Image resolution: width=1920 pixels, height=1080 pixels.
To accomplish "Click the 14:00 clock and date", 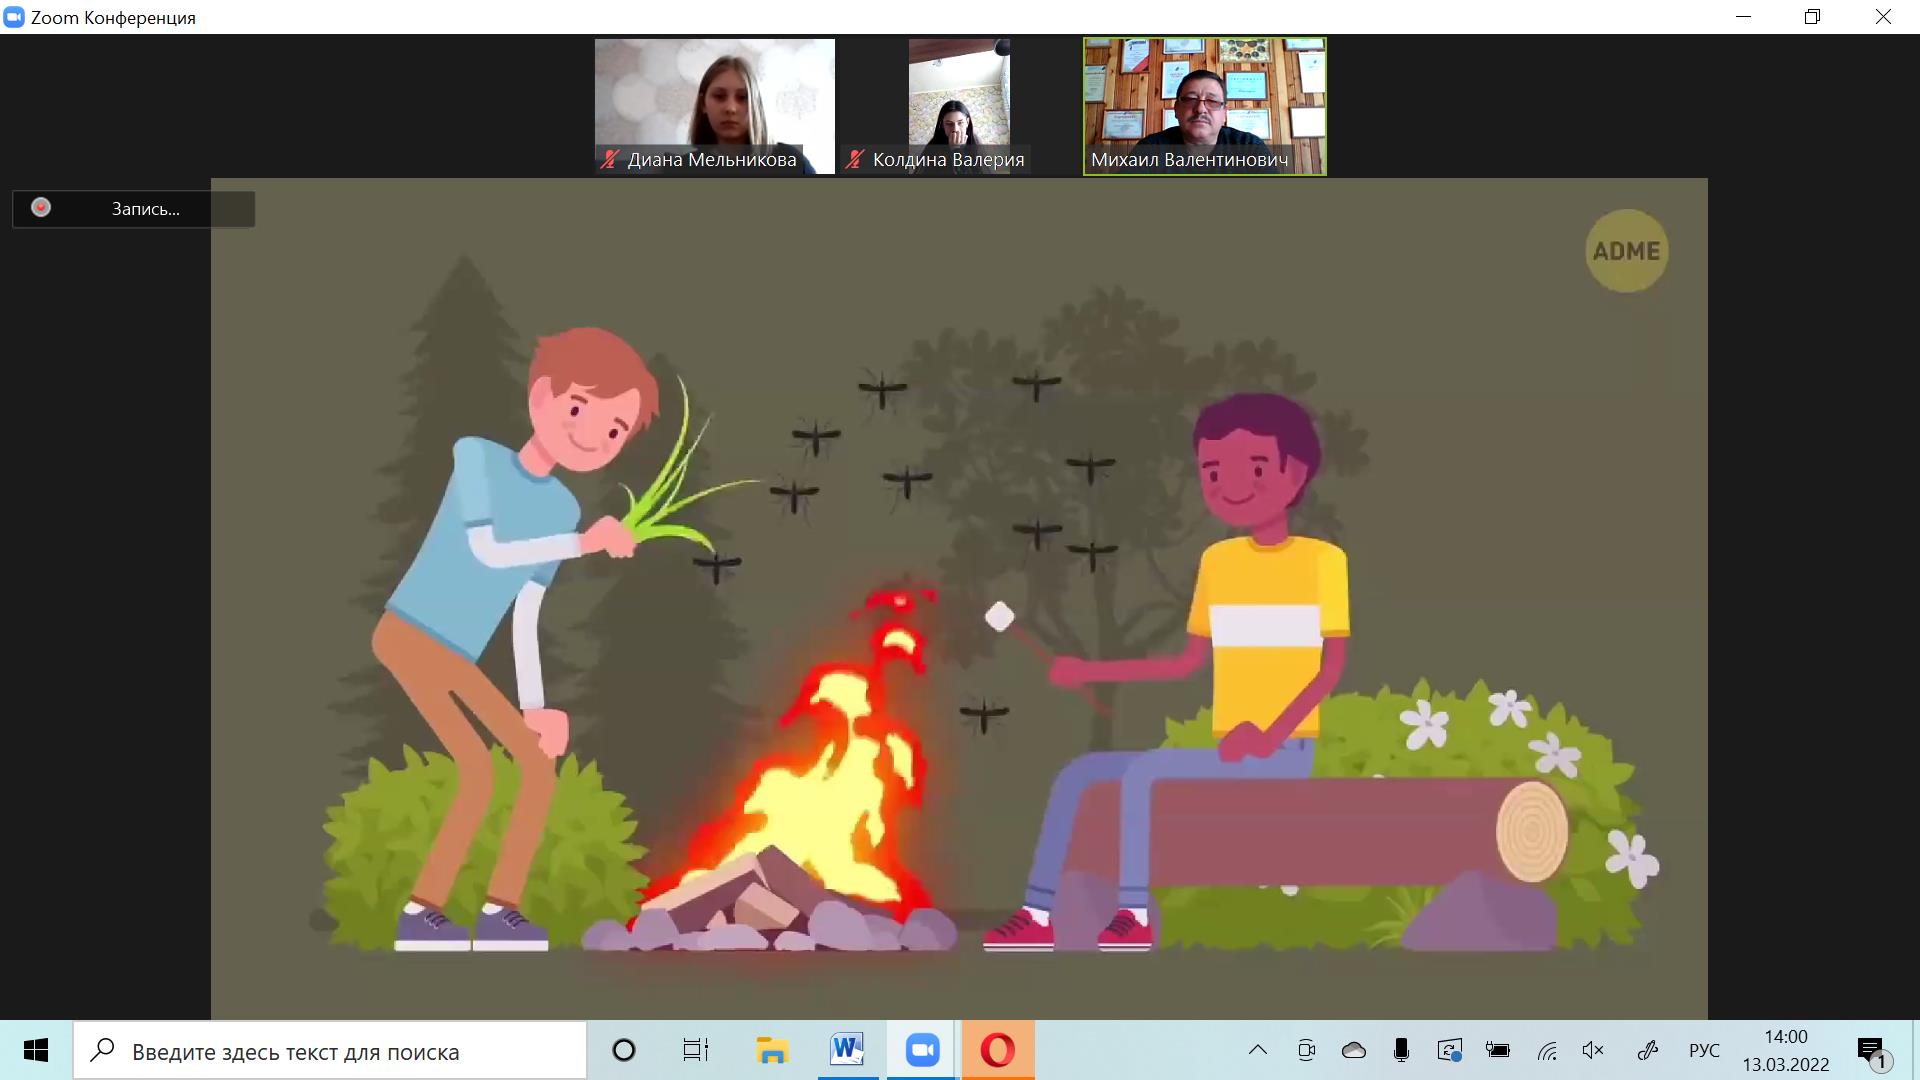I will coord(1786,1050).
